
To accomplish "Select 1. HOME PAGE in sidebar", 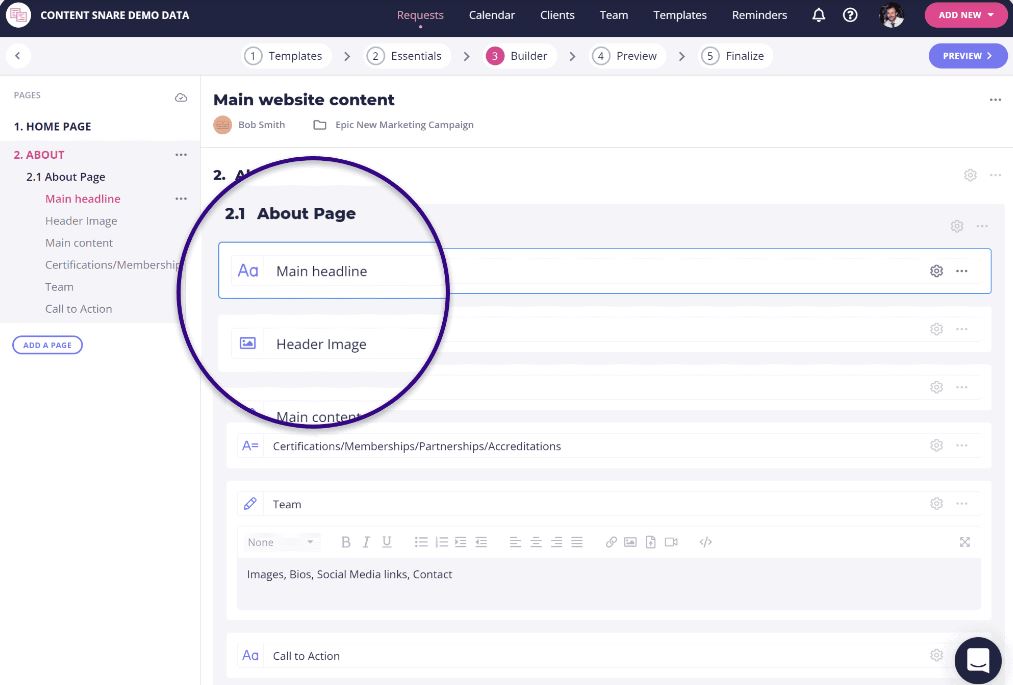I will point(52,127).
